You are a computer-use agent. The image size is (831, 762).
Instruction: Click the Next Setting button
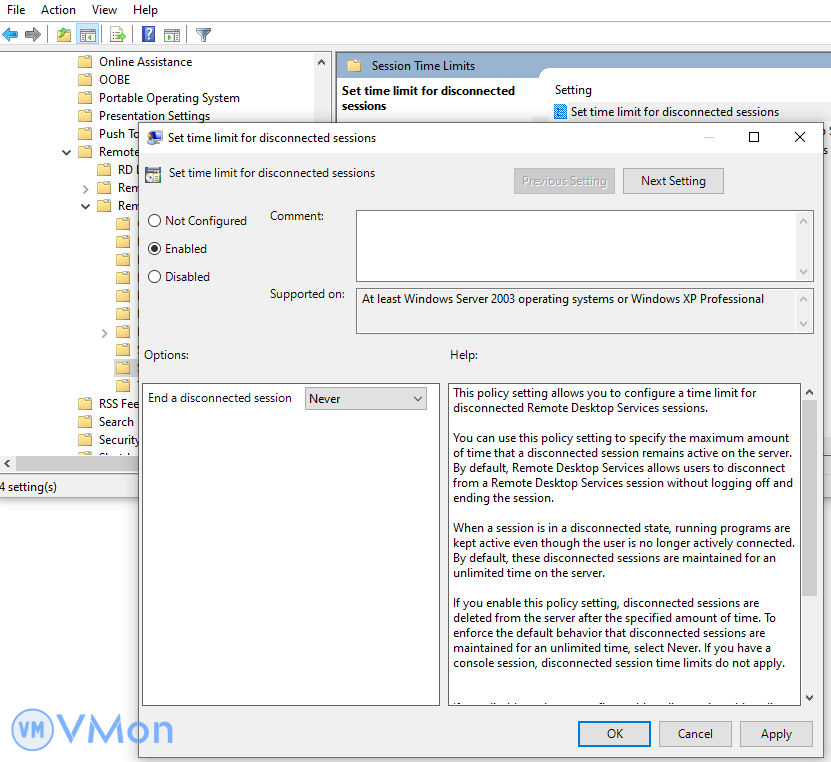point(673,181)
